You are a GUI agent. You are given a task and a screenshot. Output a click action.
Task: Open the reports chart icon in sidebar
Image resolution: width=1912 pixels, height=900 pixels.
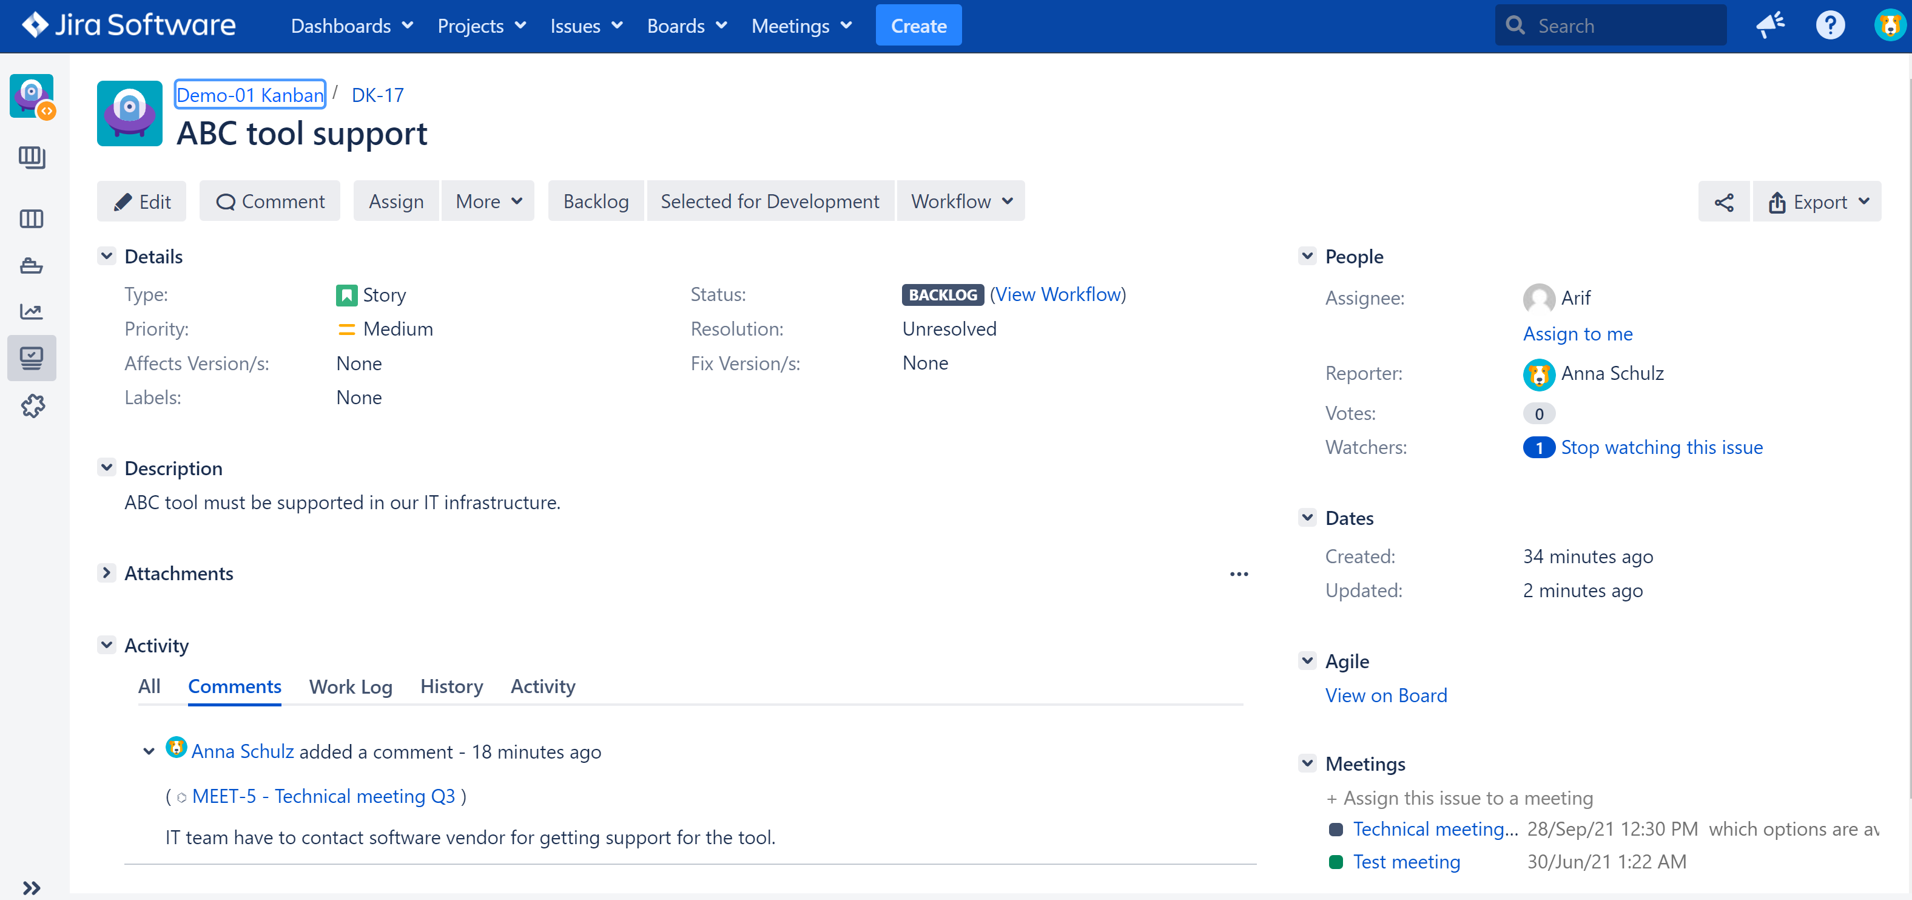pyautogui.click(x=32, y=312)
